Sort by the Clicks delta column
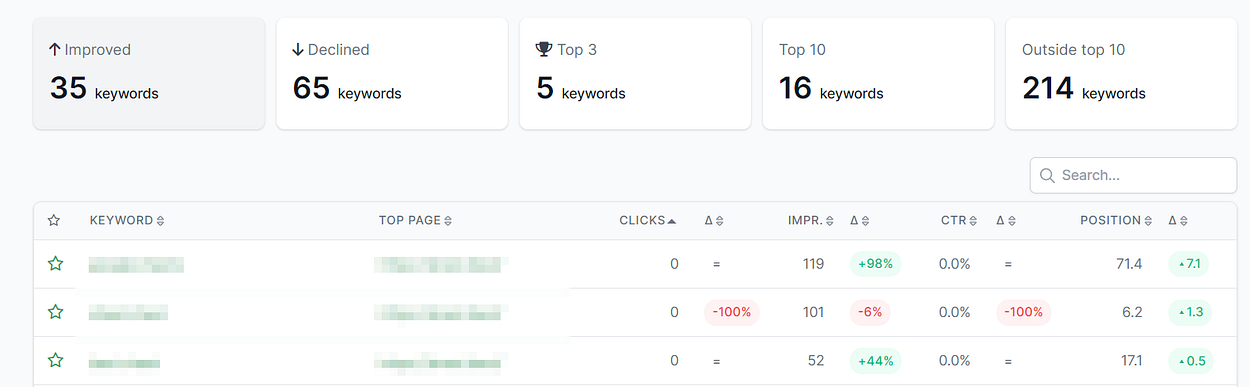 coord(714,220)
